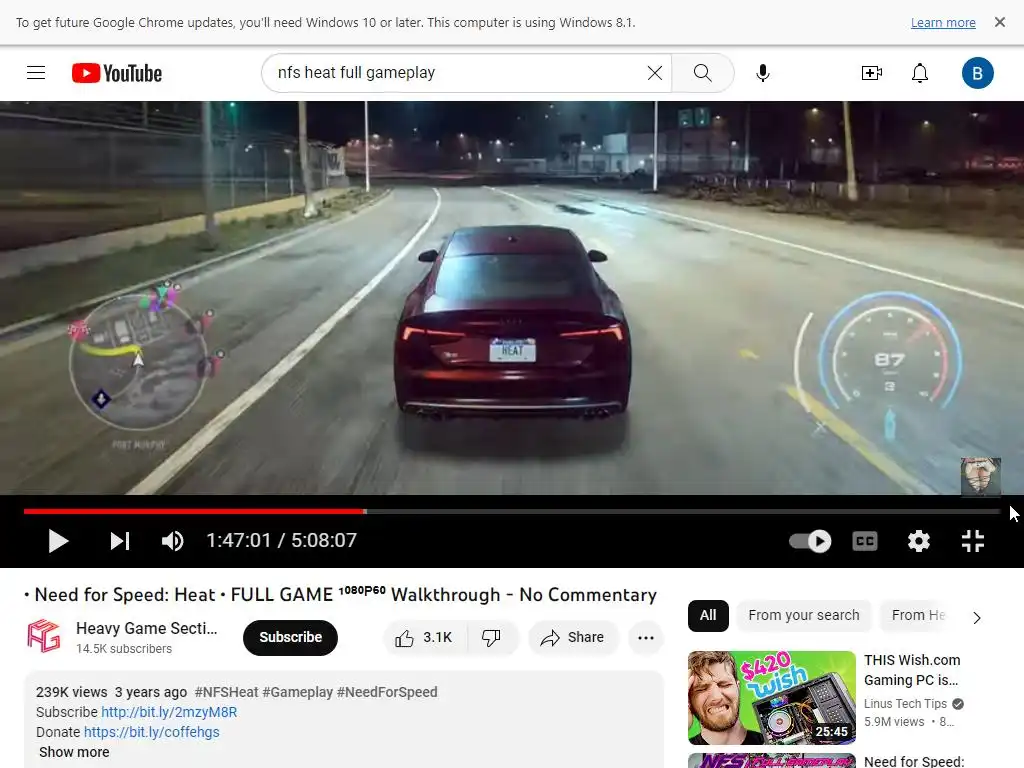This screenshot has width=1024, height=768.
Task: Clear the search query with the X
Action: click(654, 72)
